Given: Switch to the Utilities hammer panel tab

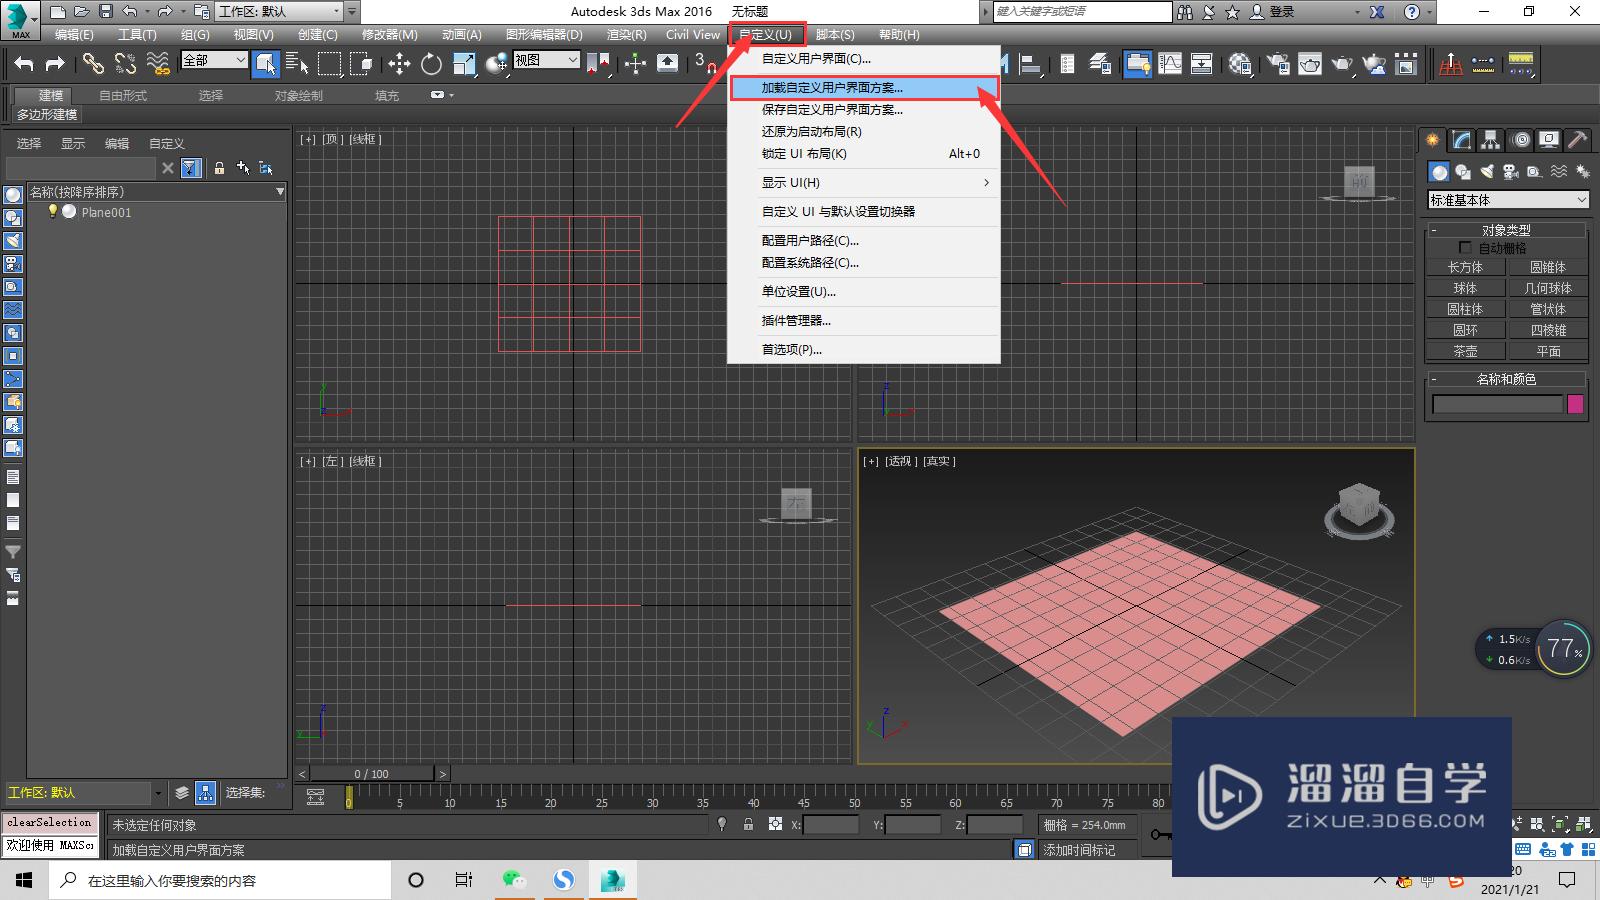Looking at the screenshot, I should 1577,140.
